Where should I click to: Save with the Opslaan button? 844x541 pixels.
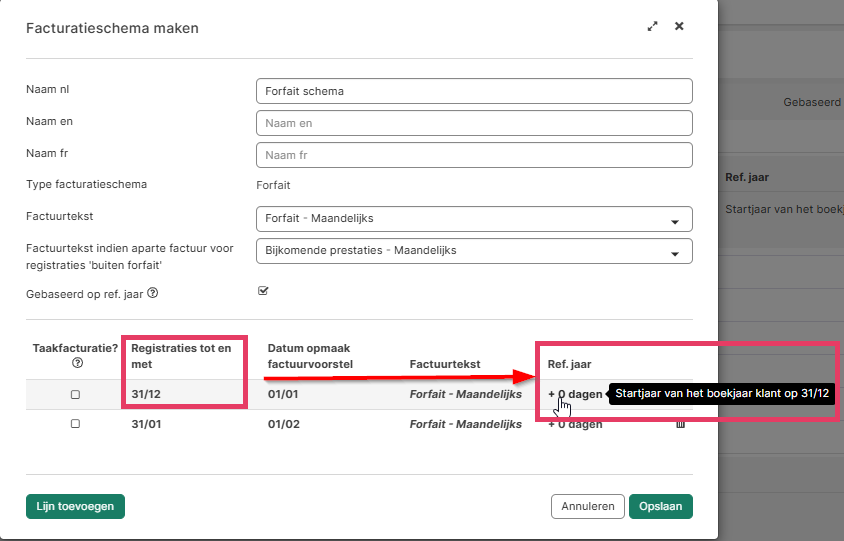click(x=660, y=507)
